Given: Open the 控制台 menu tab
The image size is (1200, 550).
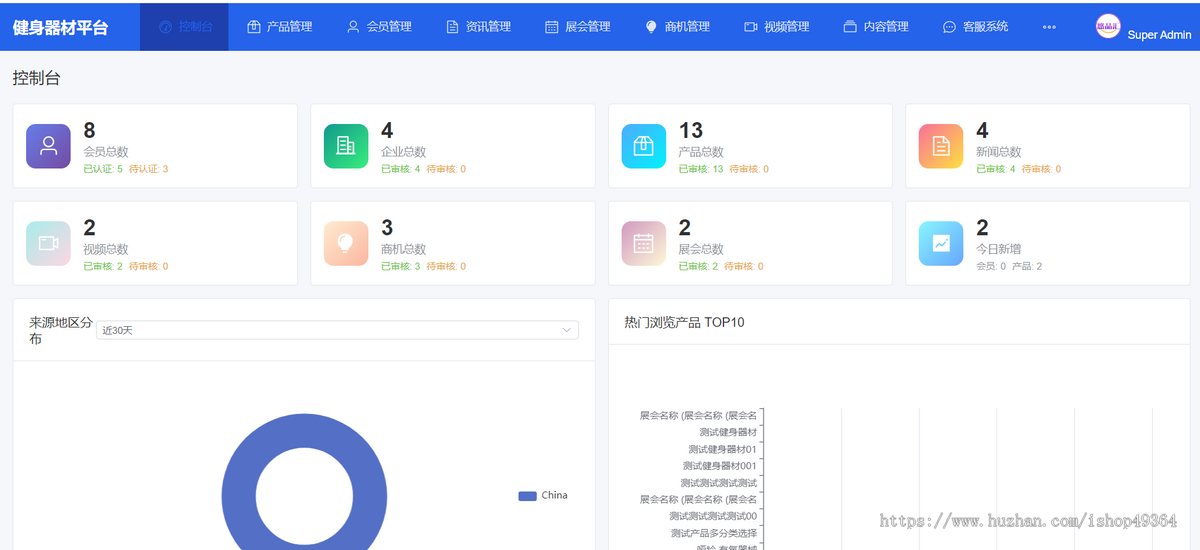Looking at the screenshot, I should (184, 27).
